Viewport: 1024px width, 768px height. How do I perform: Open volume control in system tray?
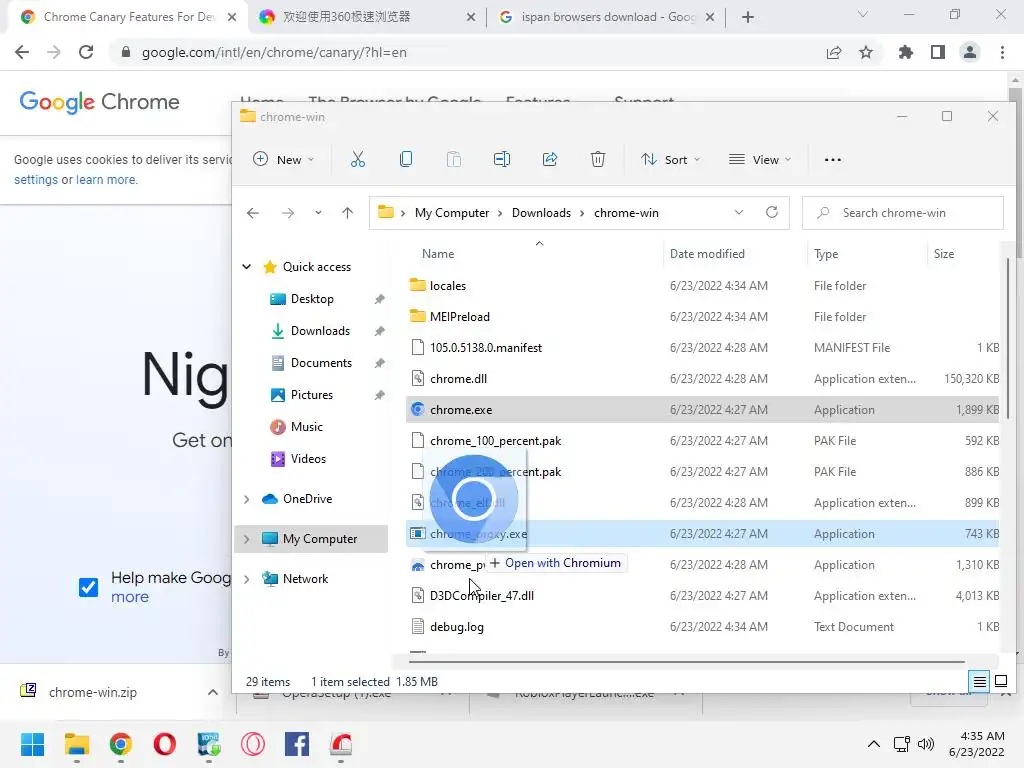pos(925,744)
